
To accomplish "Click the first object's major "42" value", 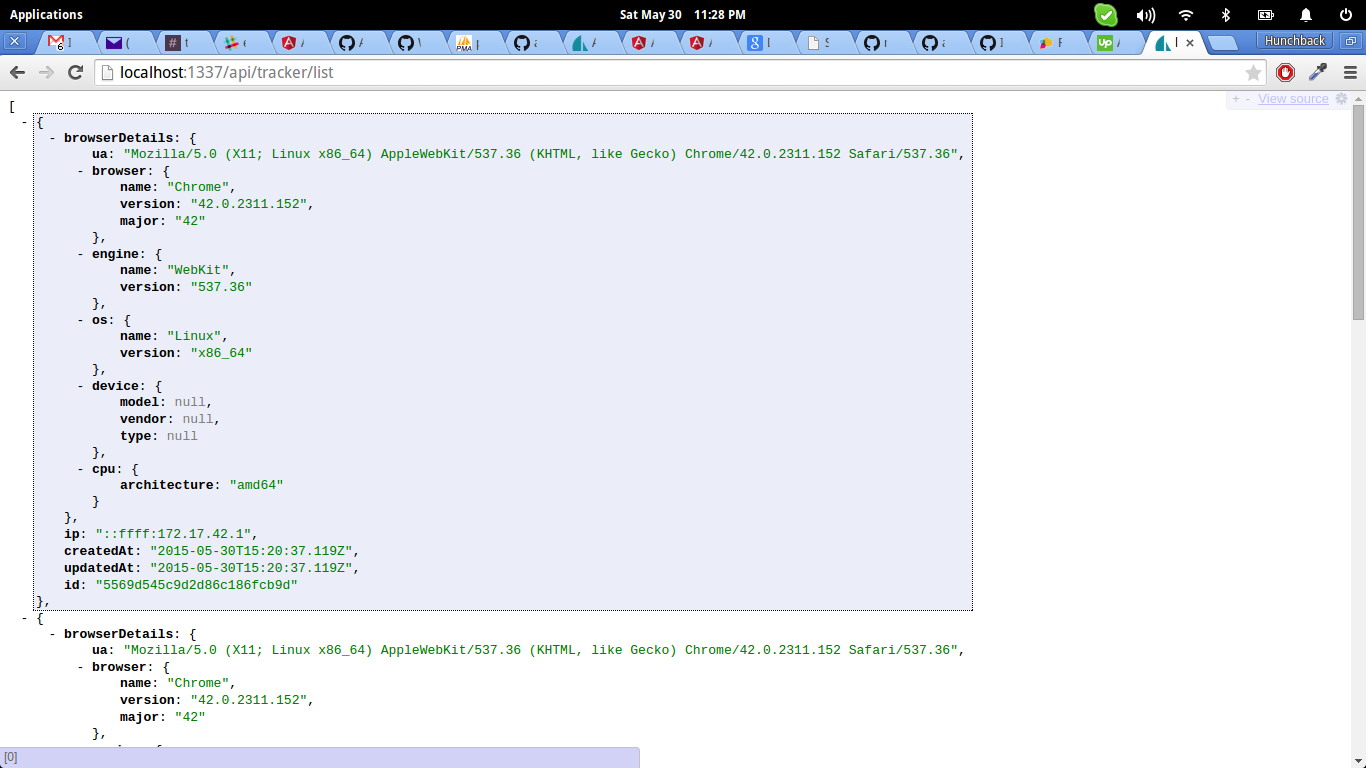I will click(190, 222).
